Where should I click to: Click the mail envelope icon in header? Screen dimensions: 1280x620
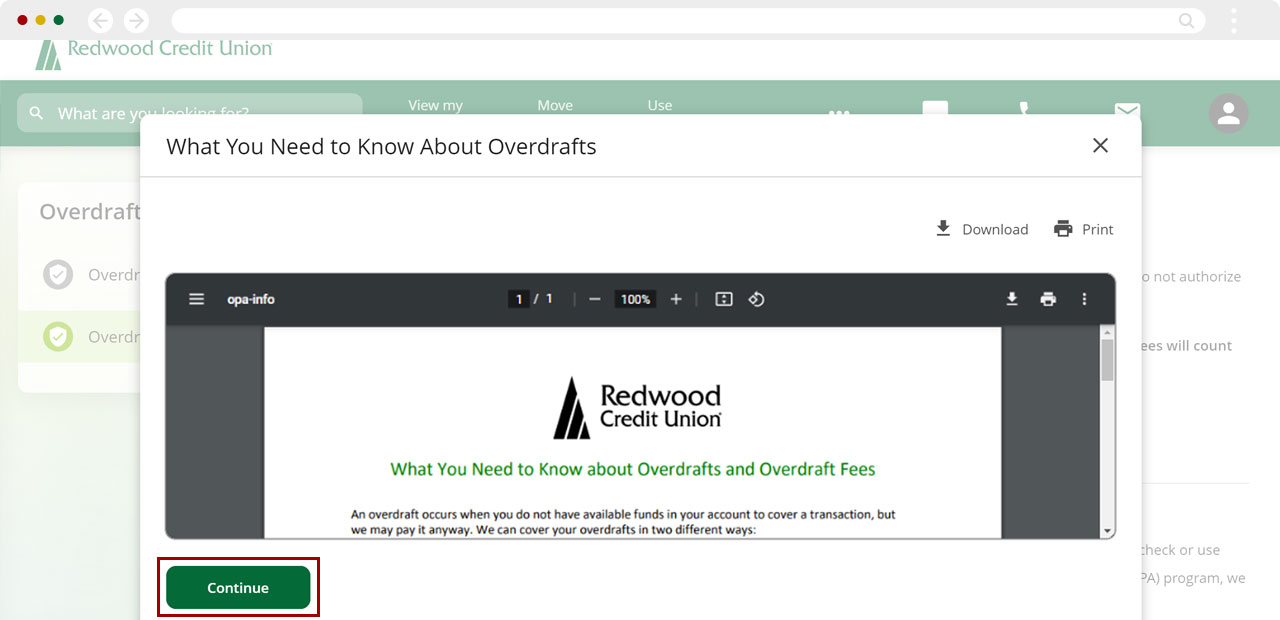tap(1127, 109)
